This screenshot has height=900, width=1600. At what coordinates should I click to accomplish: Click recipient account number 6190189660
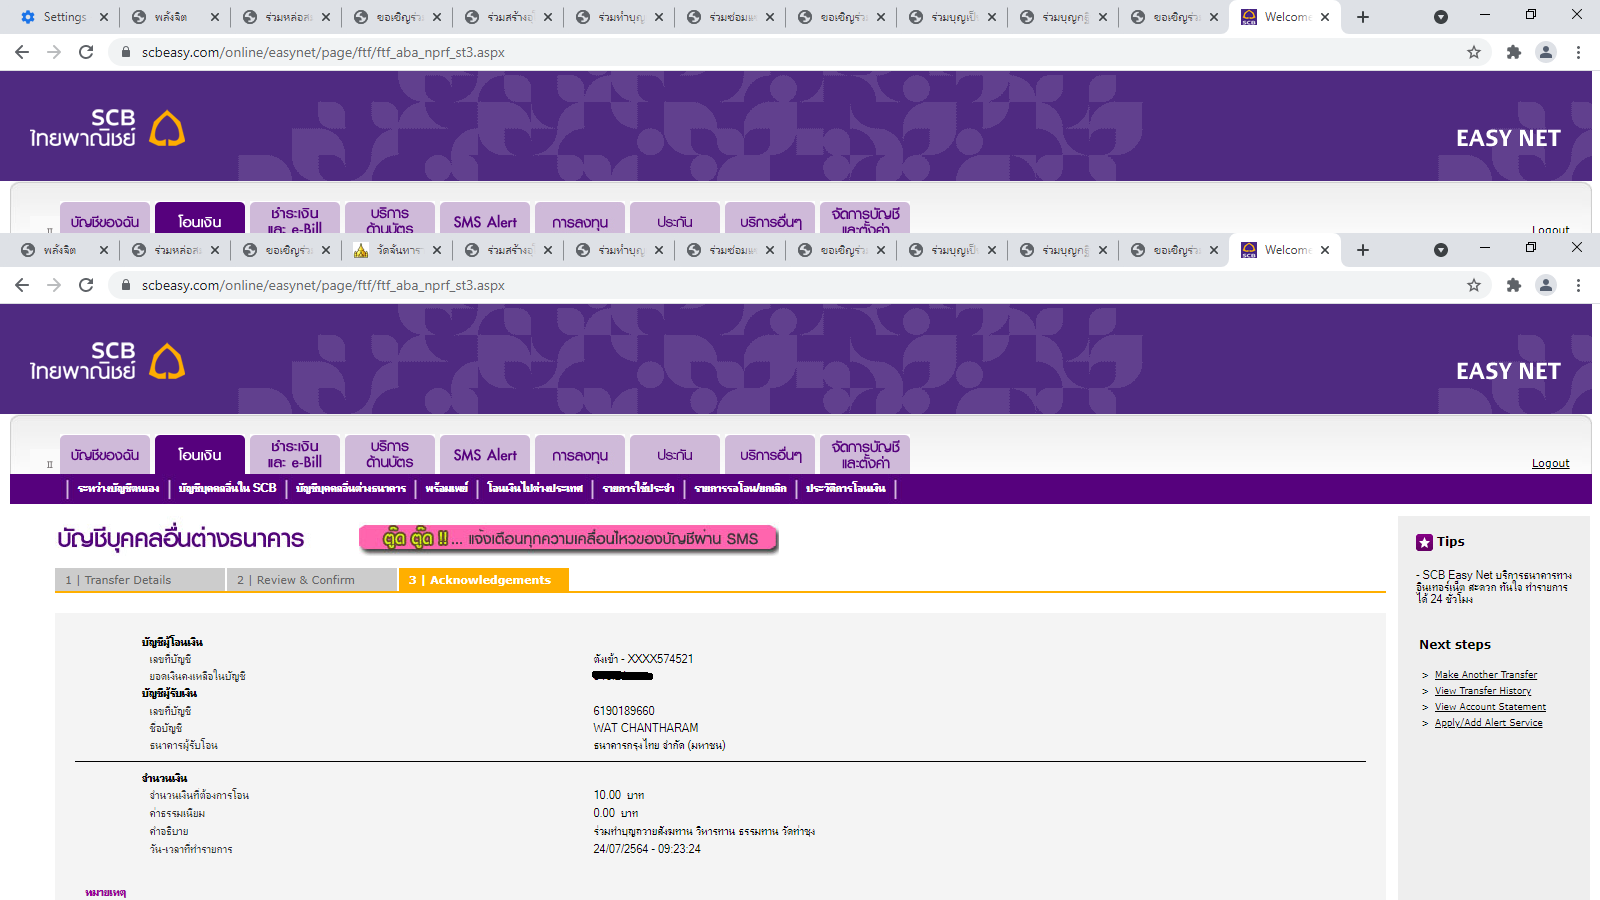(624, 711)
